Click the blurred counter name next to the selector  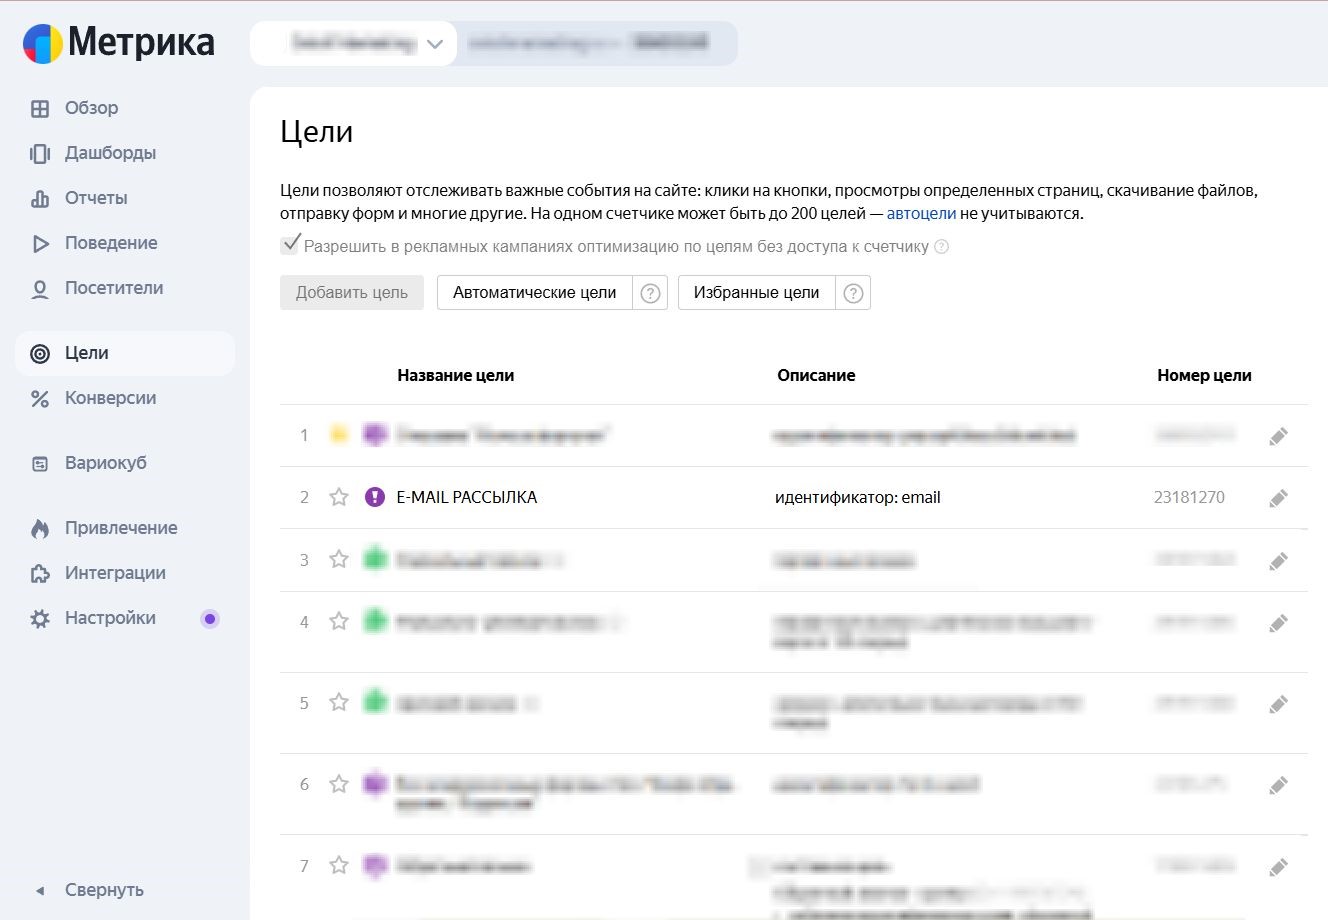pyautogui.click(x=597, y=44)
